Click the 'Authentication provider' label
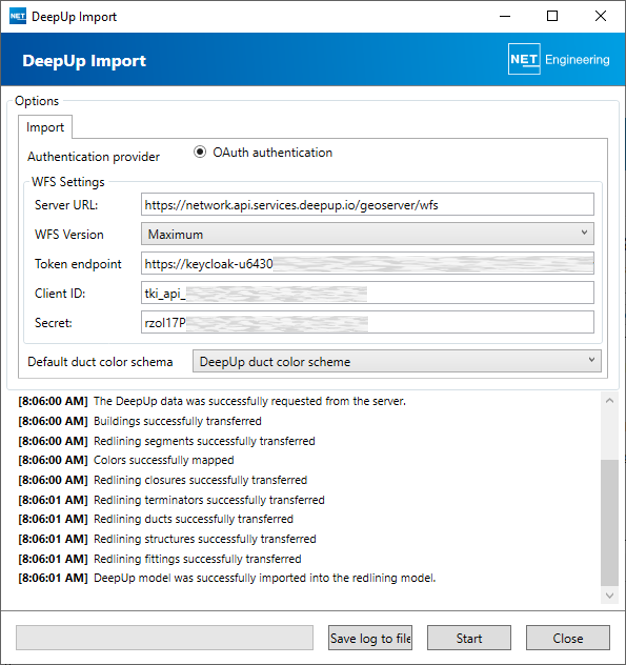Screen dimensions: 626x665 pos(94,156)
